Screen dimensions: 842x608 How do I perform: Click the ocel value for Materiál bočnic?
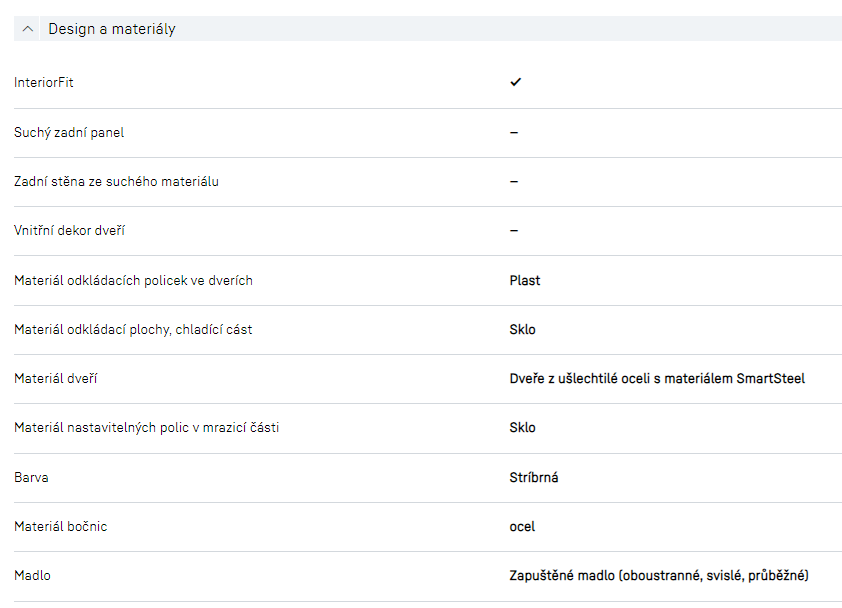[522, 526]
